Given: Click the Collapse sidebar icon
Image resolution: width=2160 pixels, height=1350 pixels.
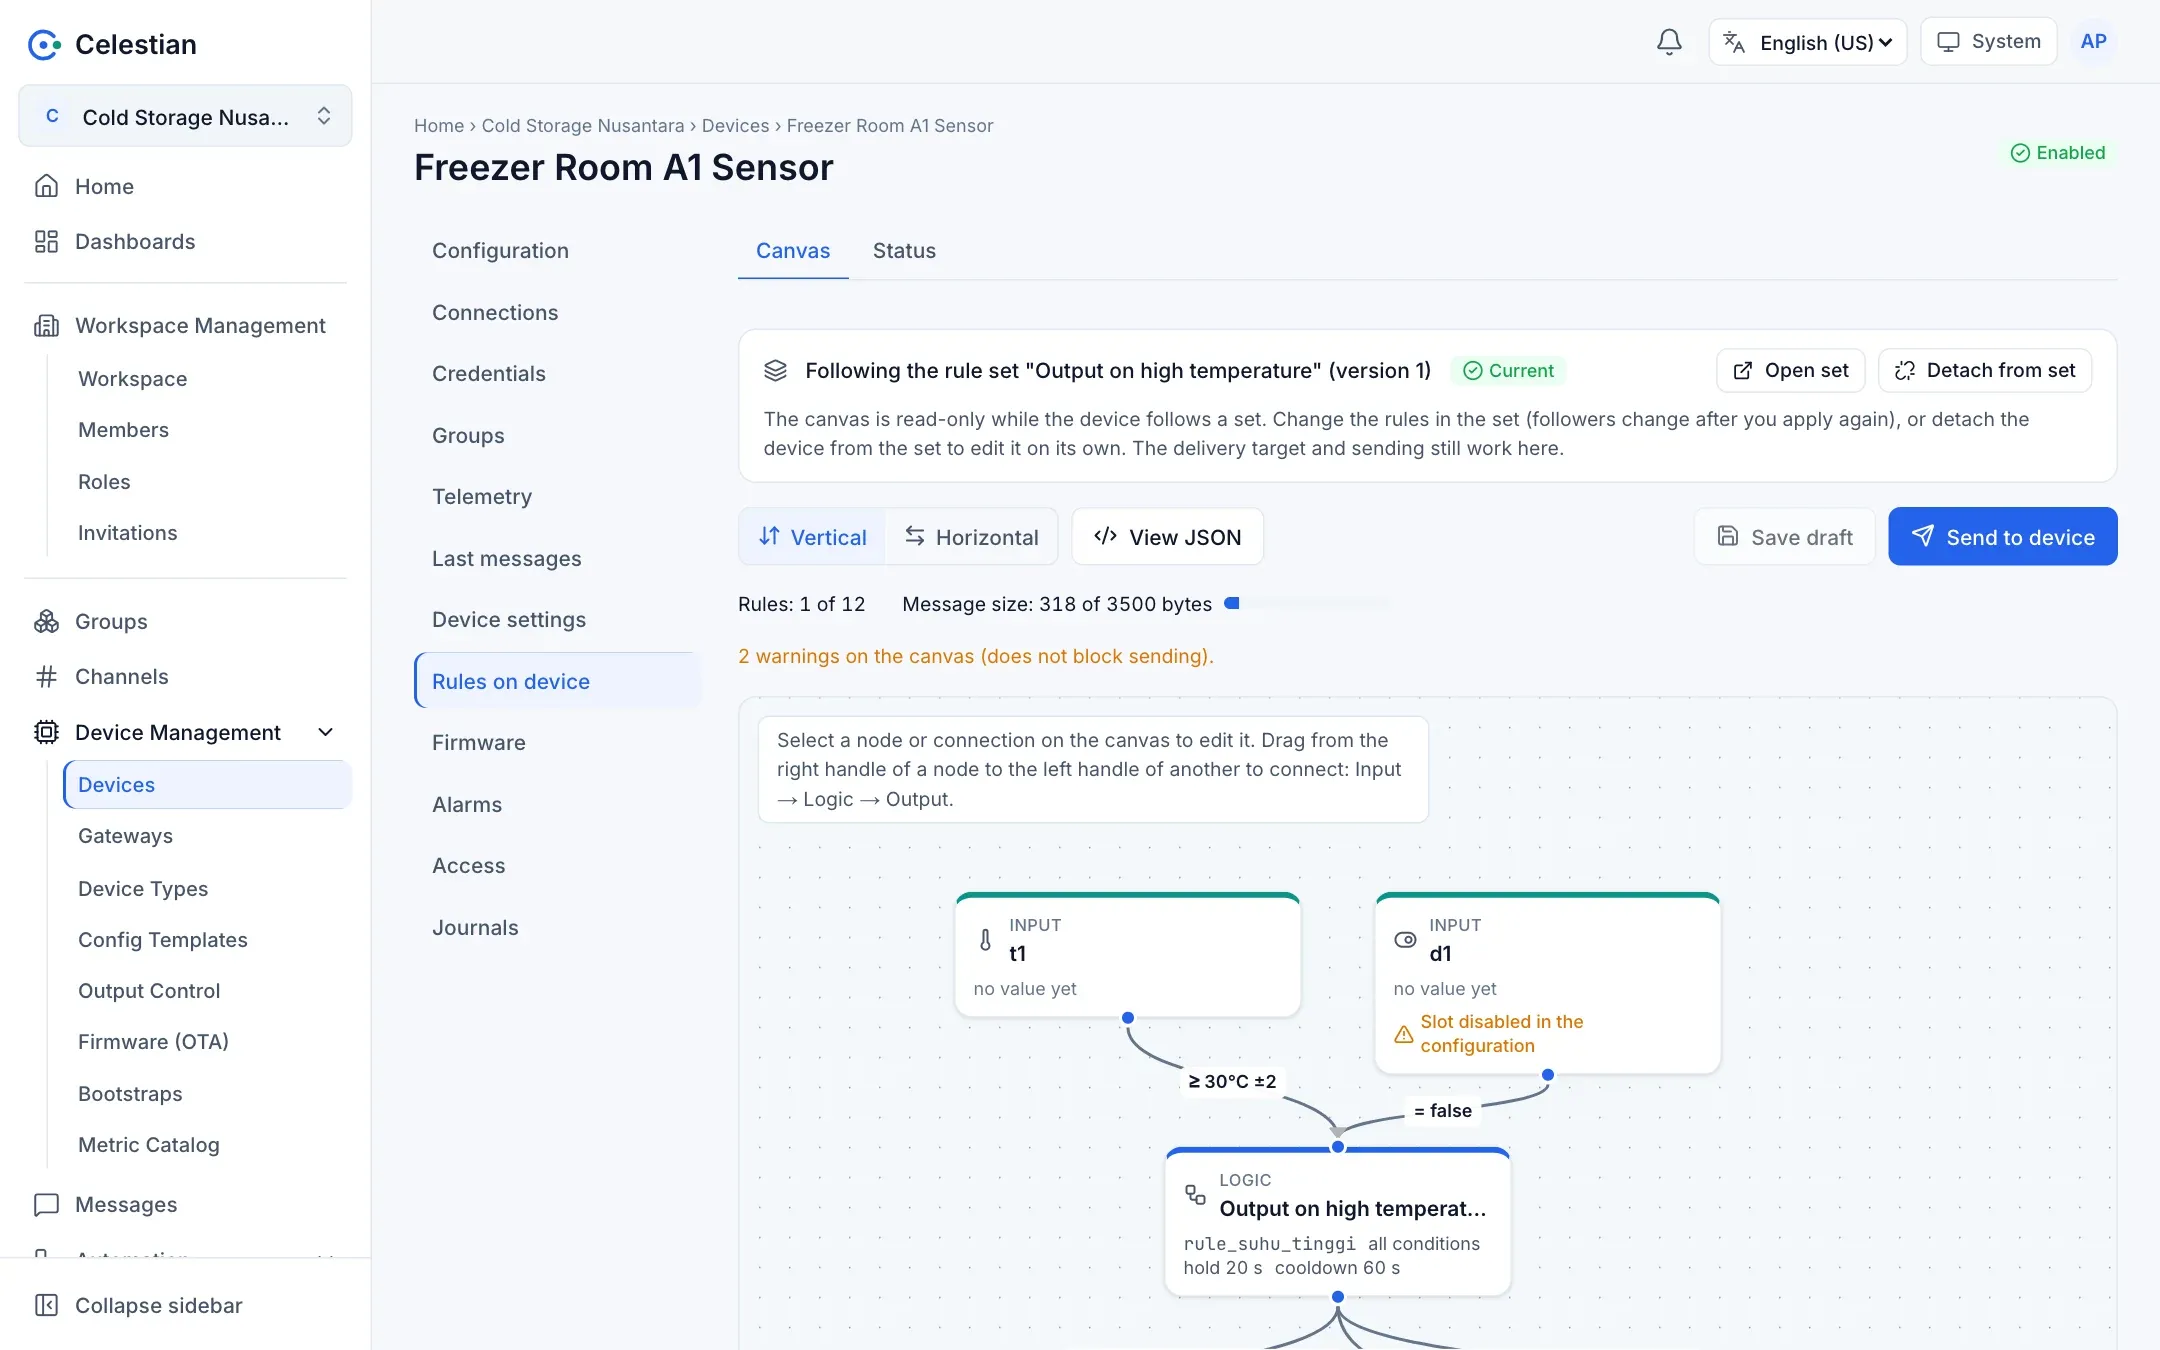Looking at the screenshot, I should point(46,1305).
